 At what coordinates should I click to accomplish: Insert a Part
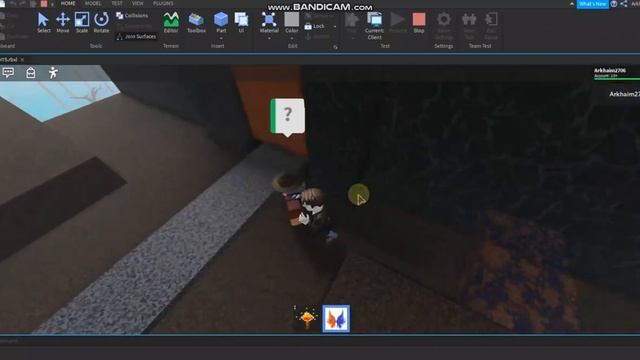[x=221, y=22]
